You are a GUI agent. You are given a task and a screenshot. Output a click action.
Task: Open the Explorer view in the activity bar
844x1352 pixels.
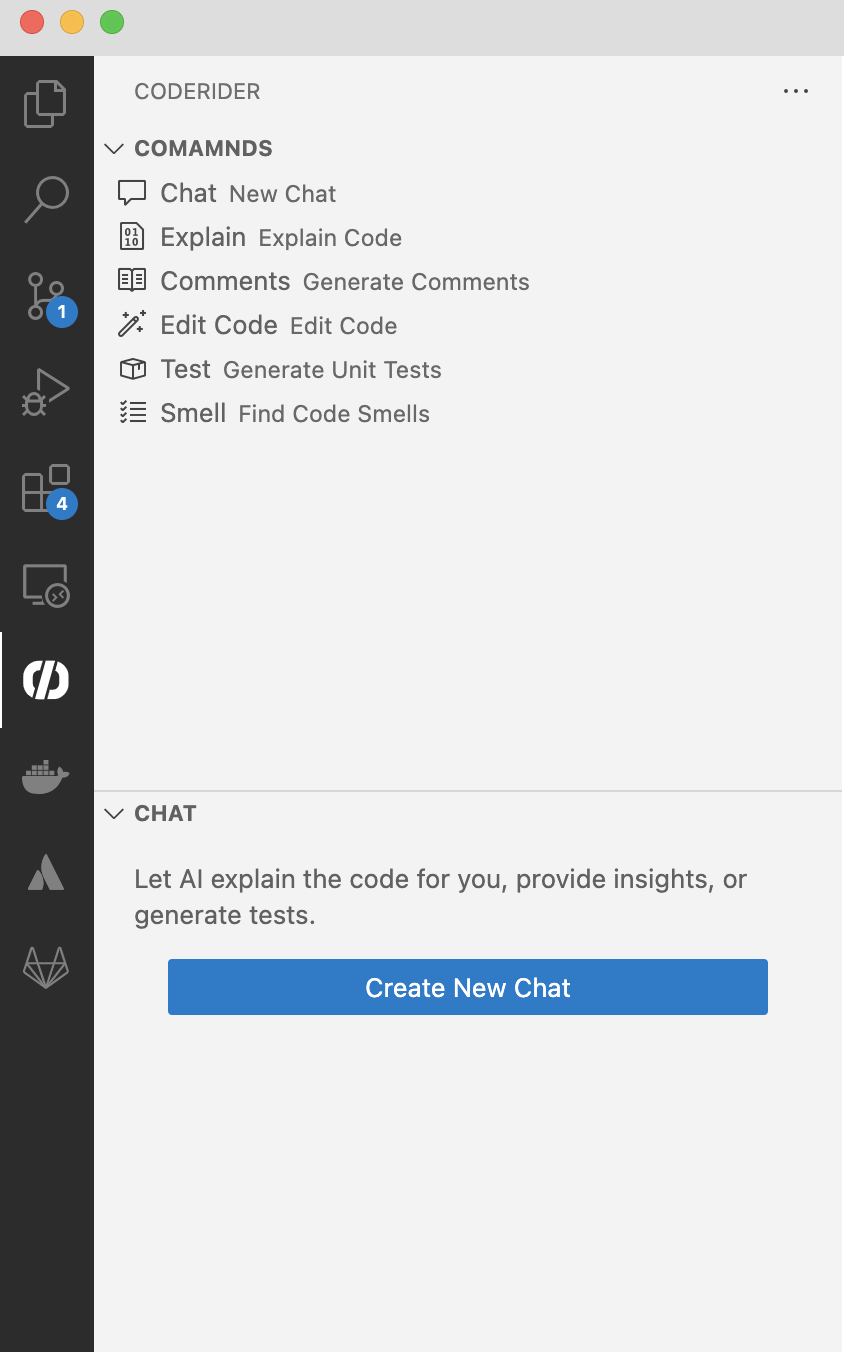click(x=44, y=103)
